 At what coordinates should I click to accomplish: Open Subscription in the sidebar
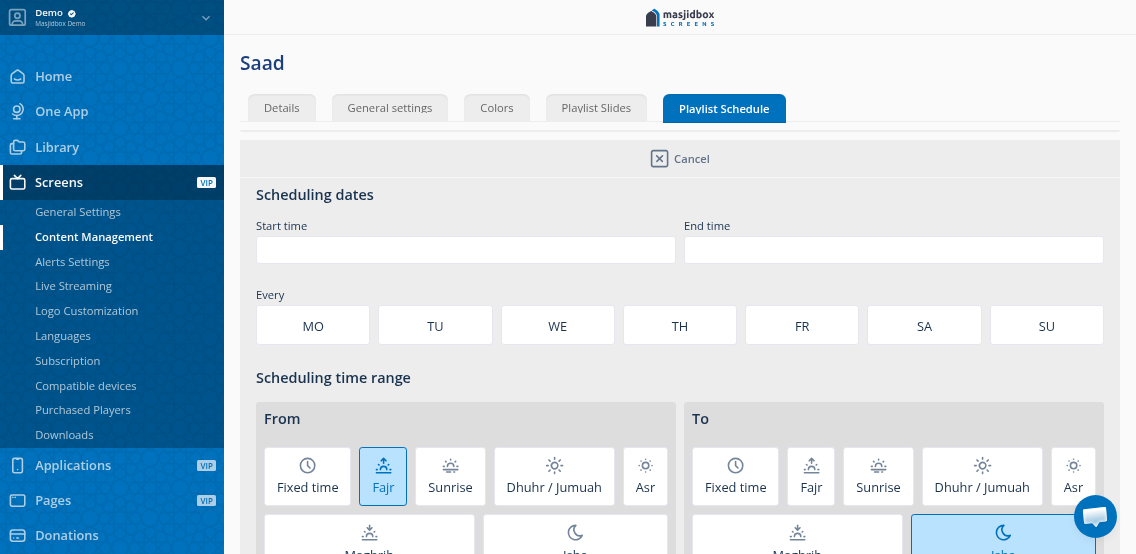pyautogui.click(x=68, y=361)
